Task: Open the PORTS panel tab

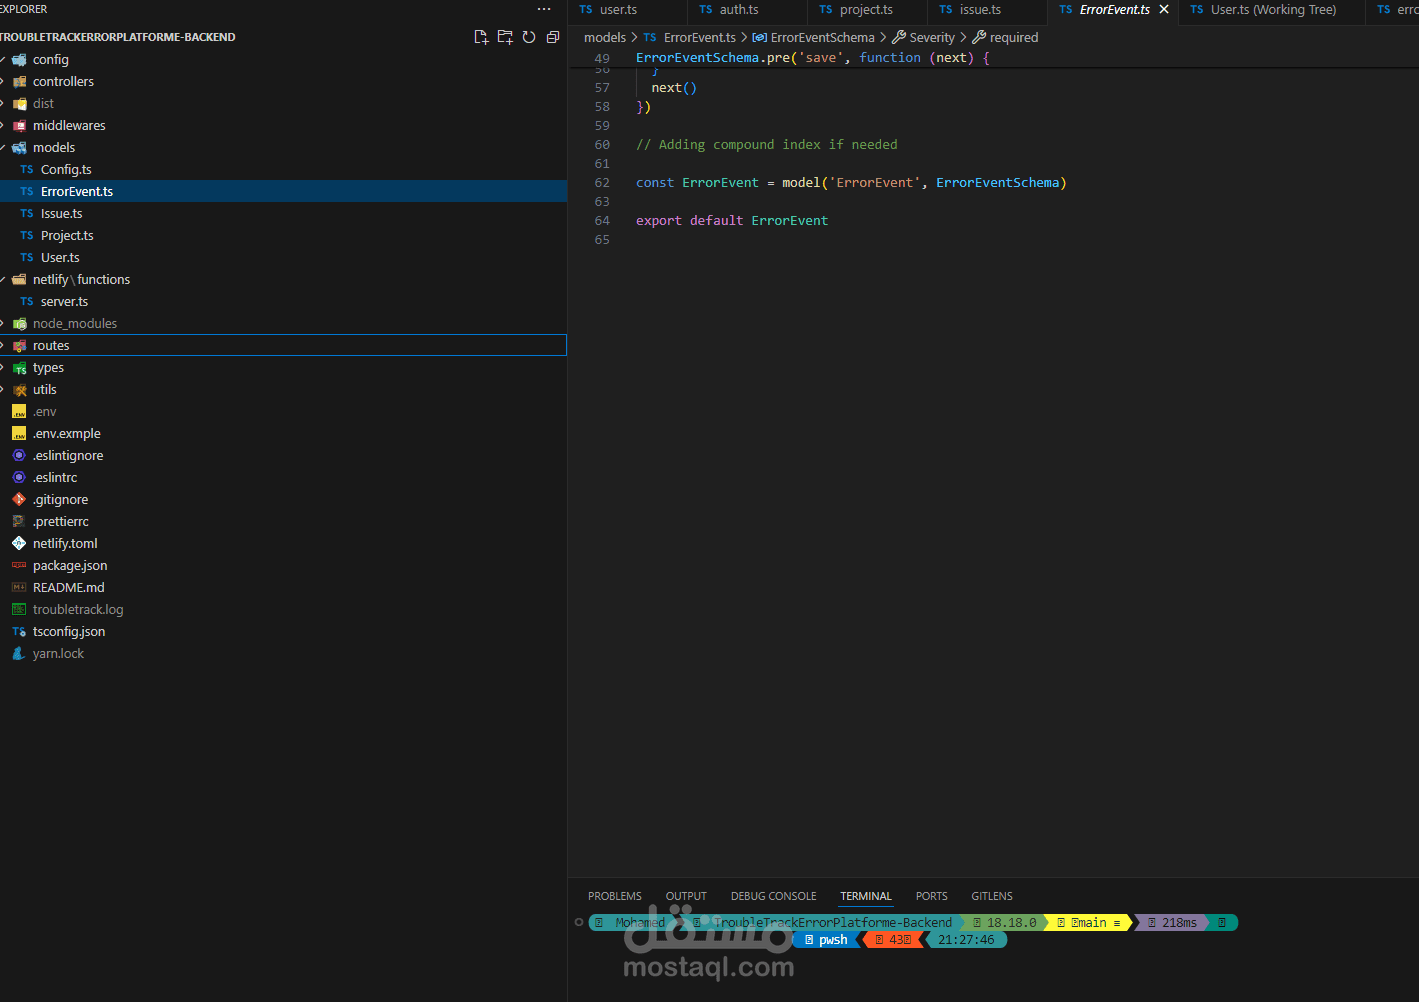Action: 931,896
